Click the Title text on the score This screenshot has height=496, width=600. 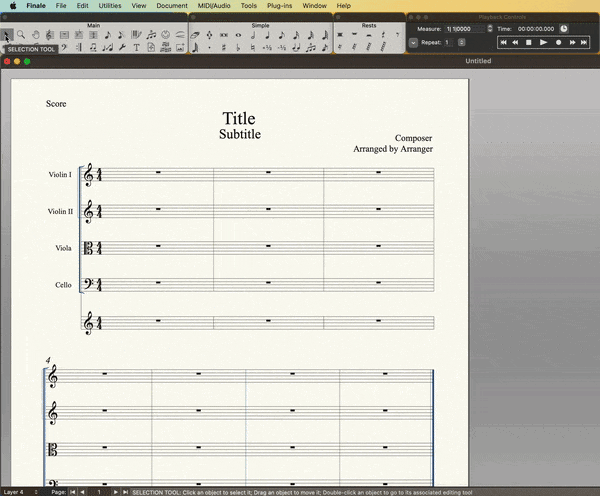pos(239,119)
